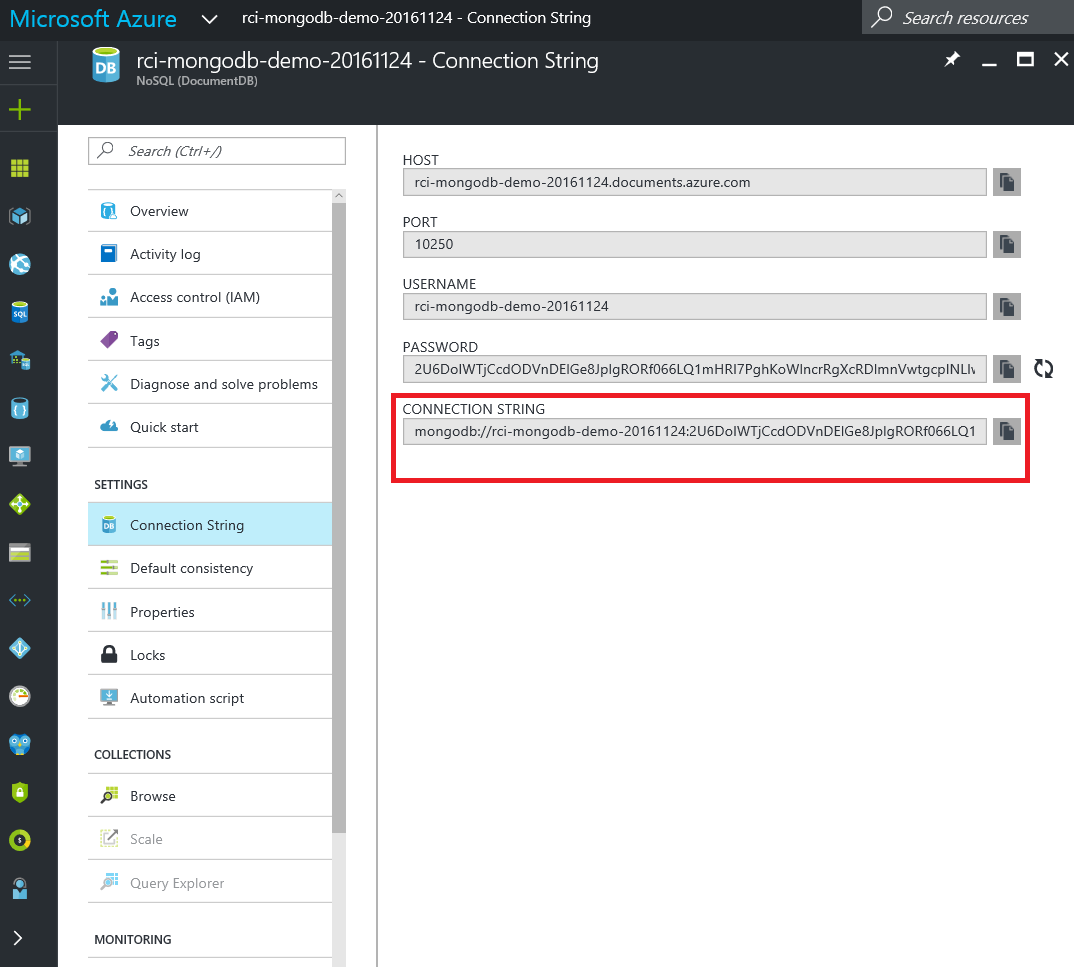Open Access control (IAM)
Image resolution: width=1074 pixels, height=967 pixels.
tap(210, 297)
